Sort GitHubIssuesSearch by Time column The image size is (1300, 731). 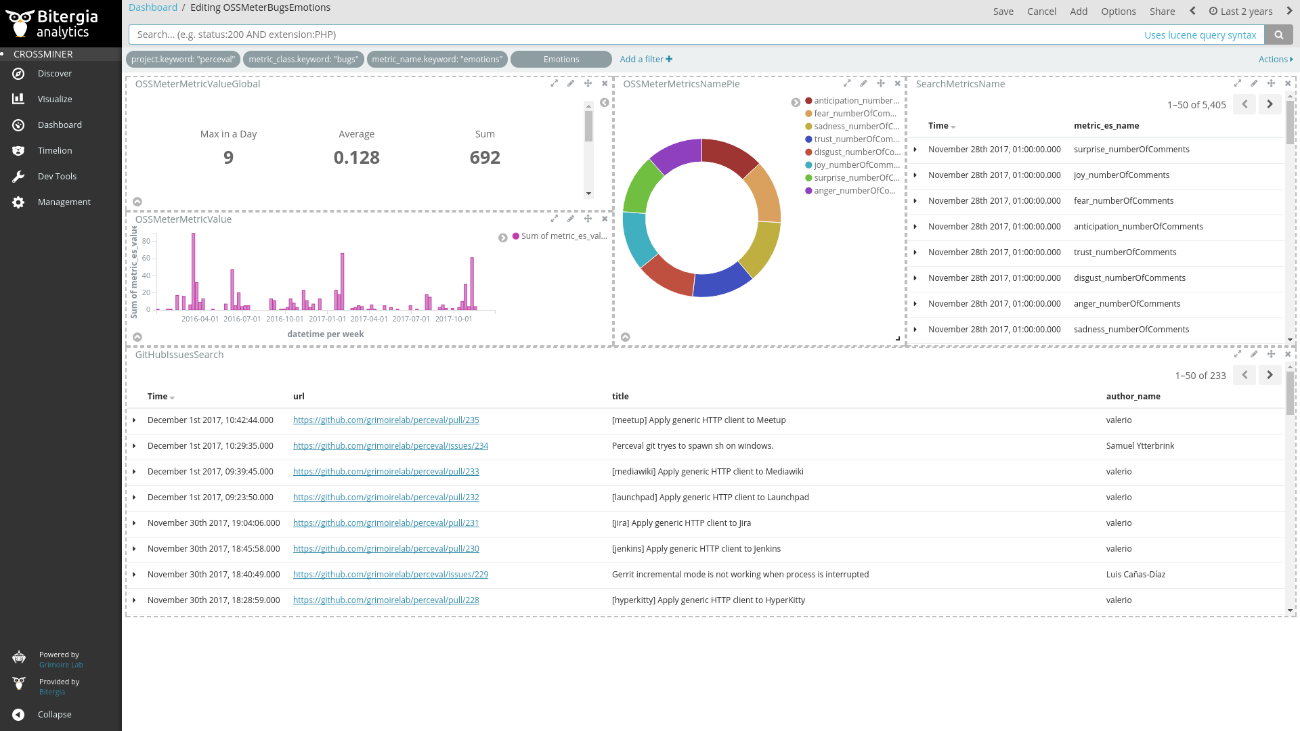(x=160, y=397)
